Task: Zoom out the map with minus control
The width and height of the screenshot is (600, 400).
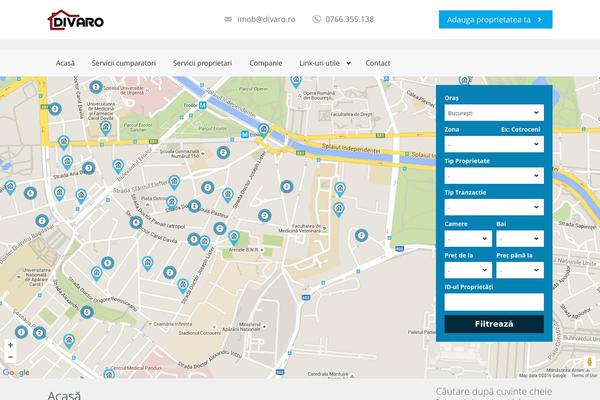Action: [x=10, y=357]
